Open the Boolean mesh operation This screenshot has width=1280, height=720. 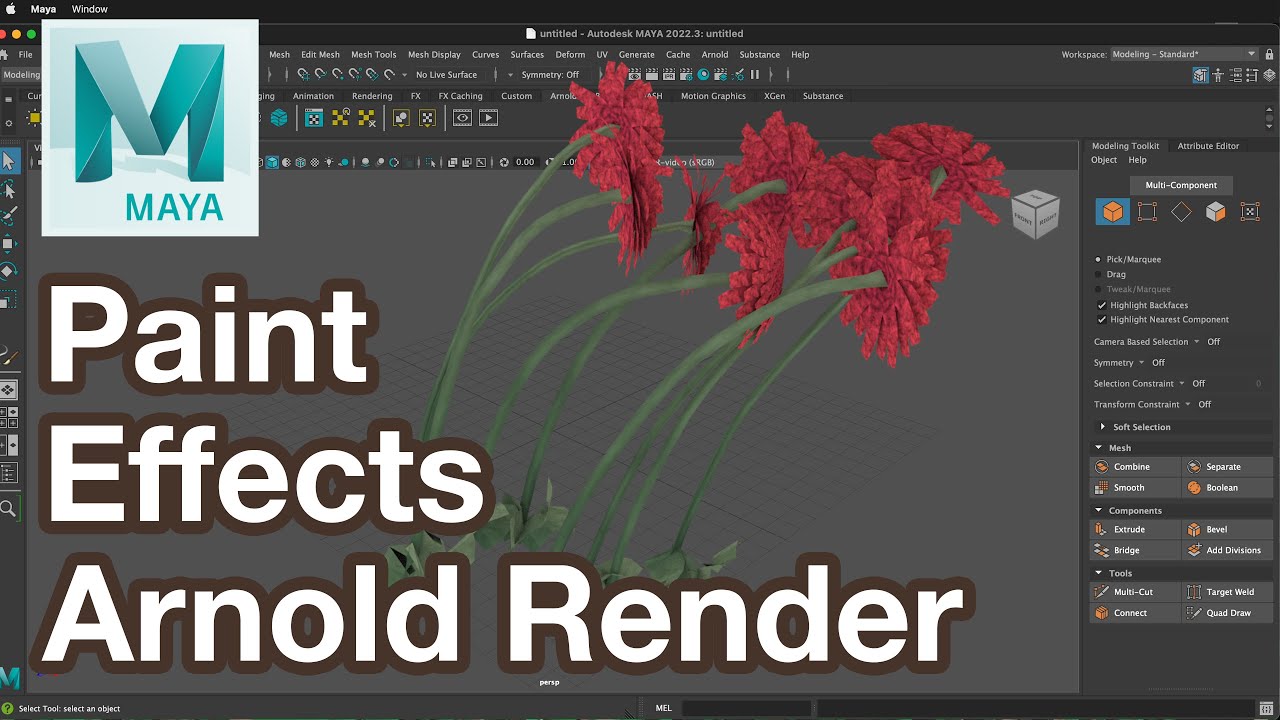pyautogui.click(x=1227, y=488)
